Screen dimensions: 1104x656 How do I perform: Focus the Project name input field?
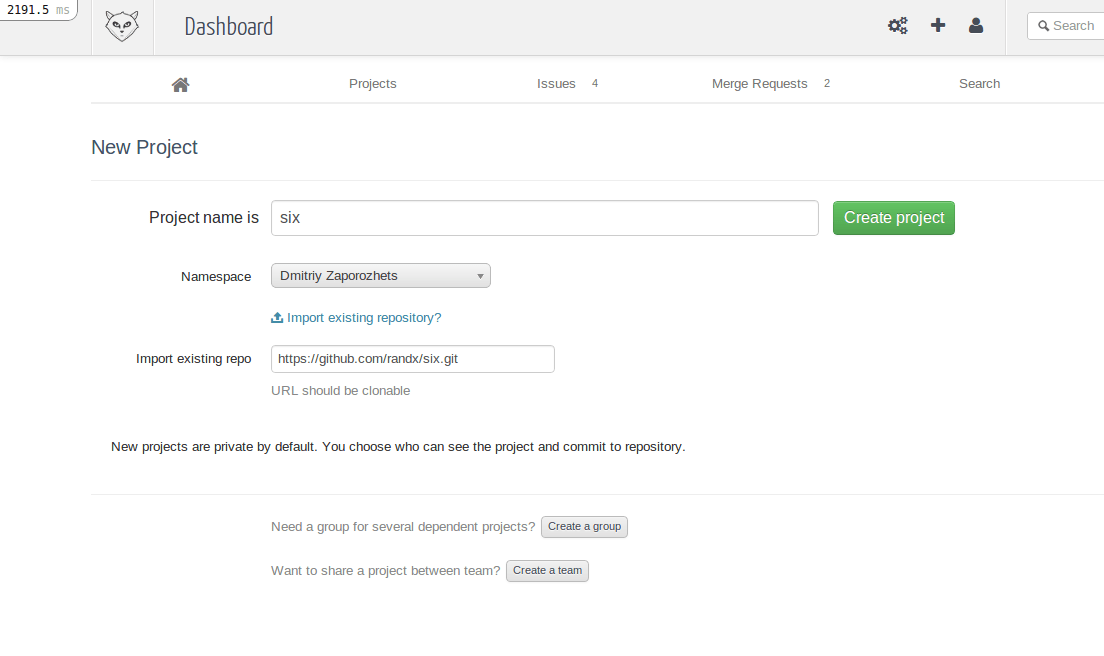(x=544, y=218)
